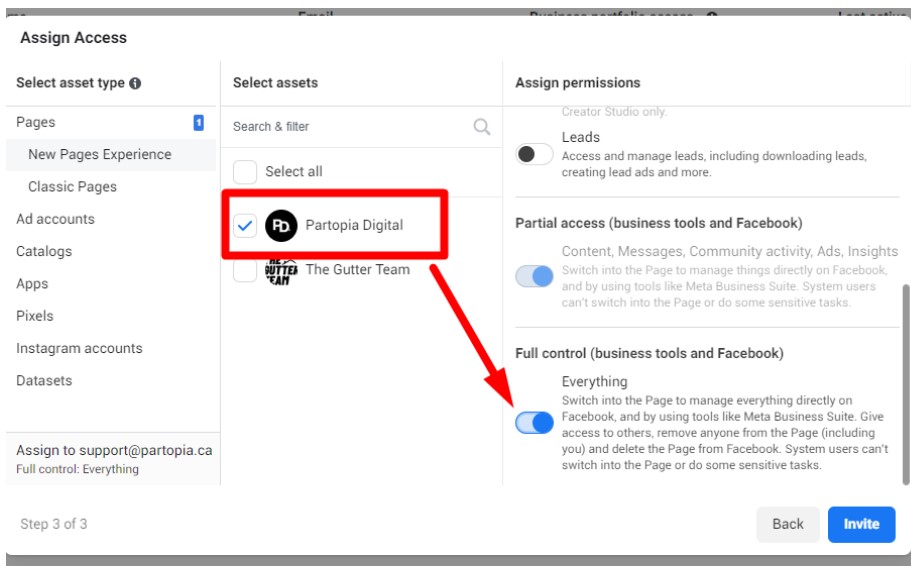911x566 pixels.
Task: Click 'Partial access (business tools and Facebook)' heading
Action: pos(659,223)
